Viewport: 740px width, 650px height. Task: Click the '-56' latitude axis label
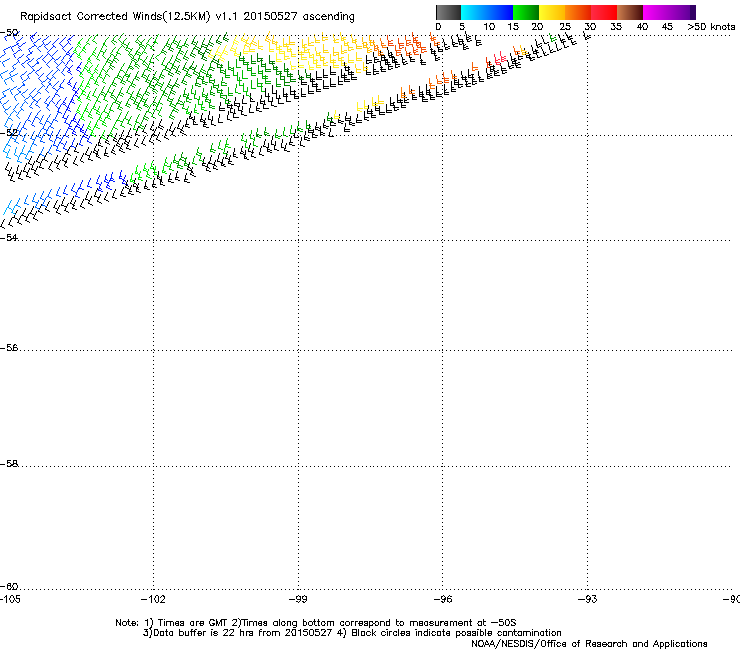pos(9,348)
